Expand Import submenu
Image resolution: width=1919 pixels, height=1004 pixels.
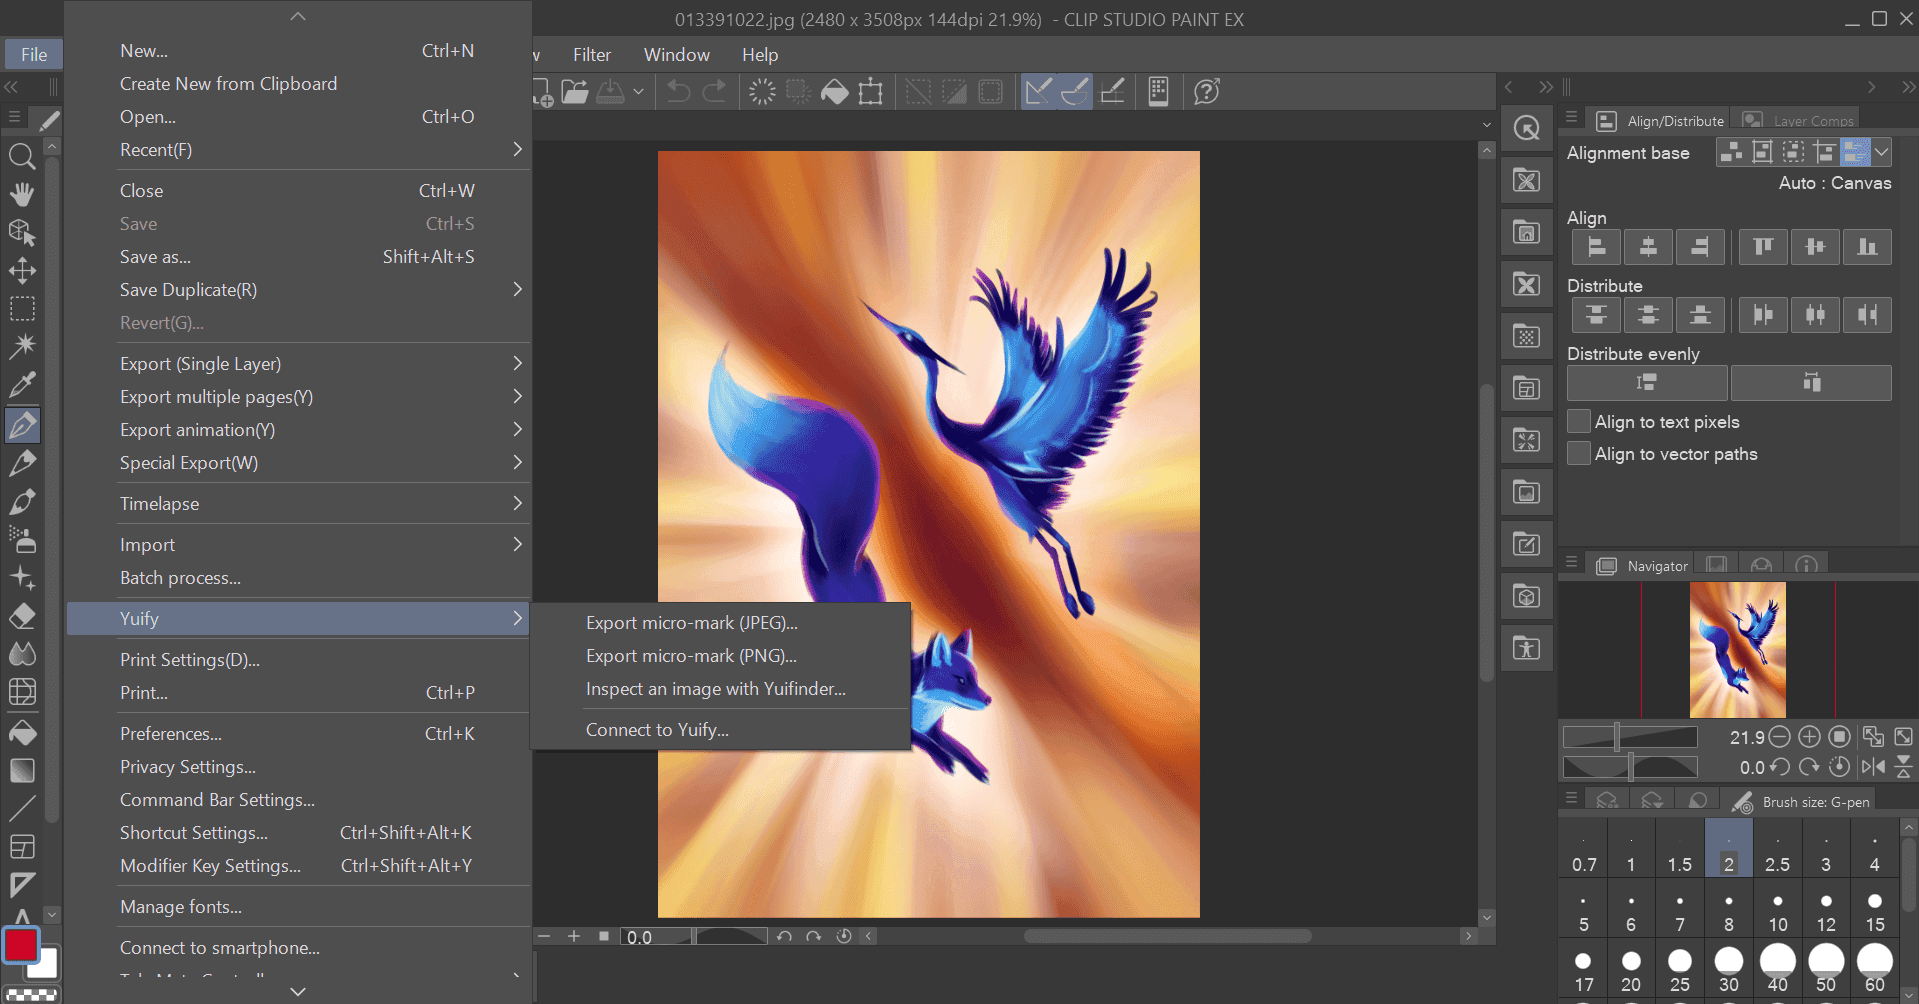[x=298, y=545]
